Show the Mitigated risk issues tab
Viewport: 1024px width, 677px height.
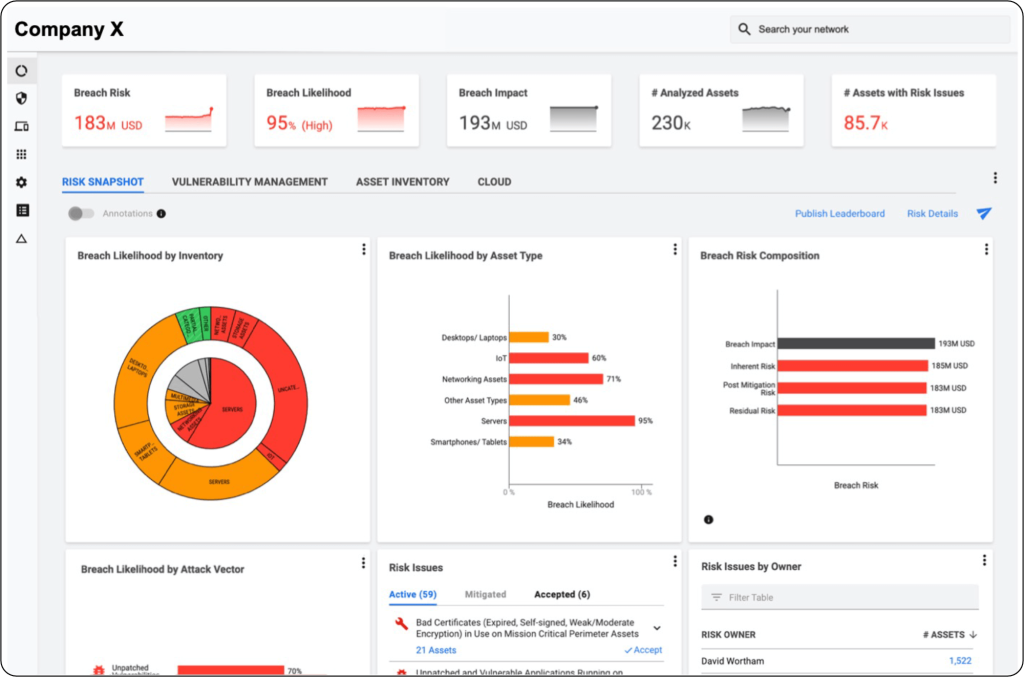click(x=485, y=594)
